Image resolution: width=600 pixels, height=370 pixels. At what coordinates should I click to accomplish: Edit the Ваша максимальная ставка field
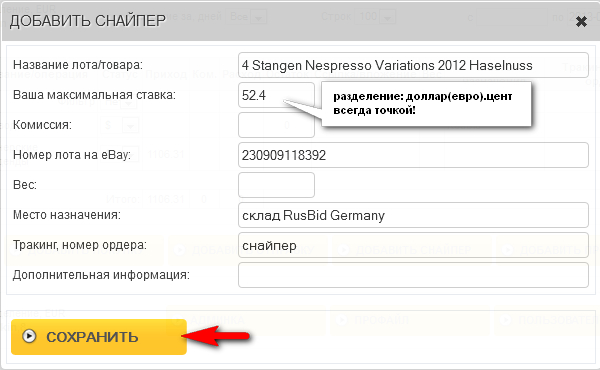pos(276,95)
